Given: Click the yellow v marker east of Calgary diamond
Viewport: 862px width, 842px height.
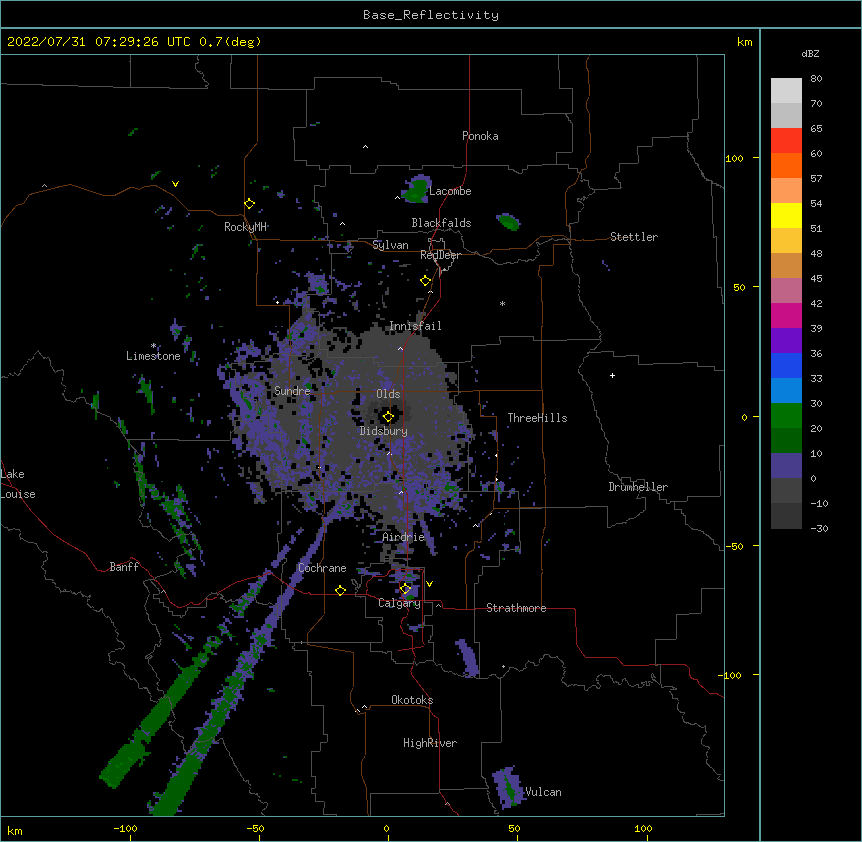Looking at the screenshot, I should (x=429, y=584).
